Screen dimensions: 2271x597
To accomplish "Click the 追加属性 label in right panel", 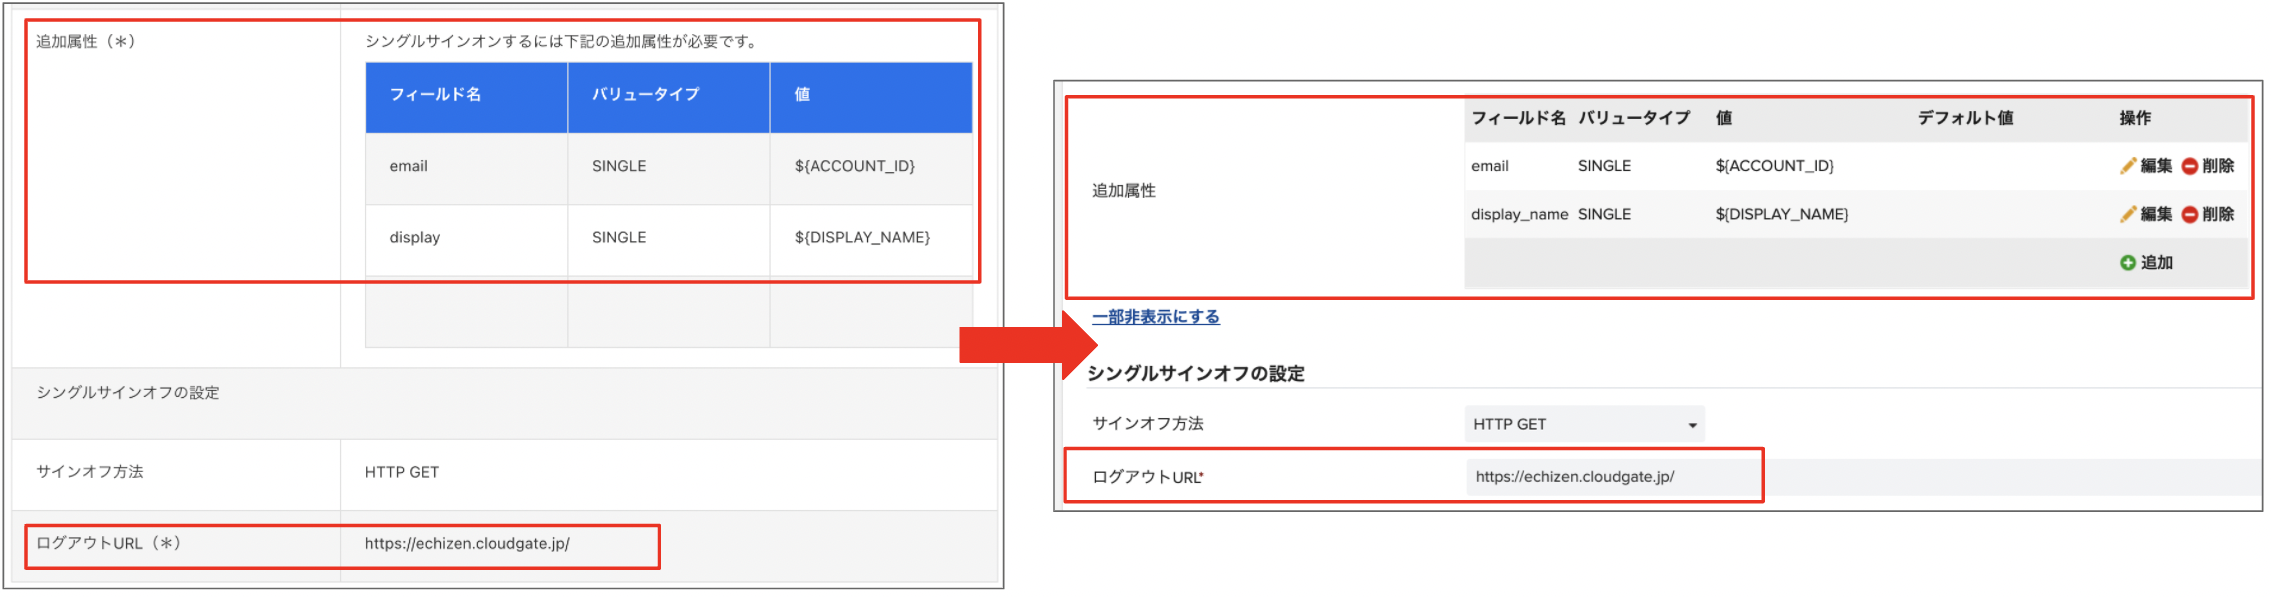I will (x=1124, y=190).
